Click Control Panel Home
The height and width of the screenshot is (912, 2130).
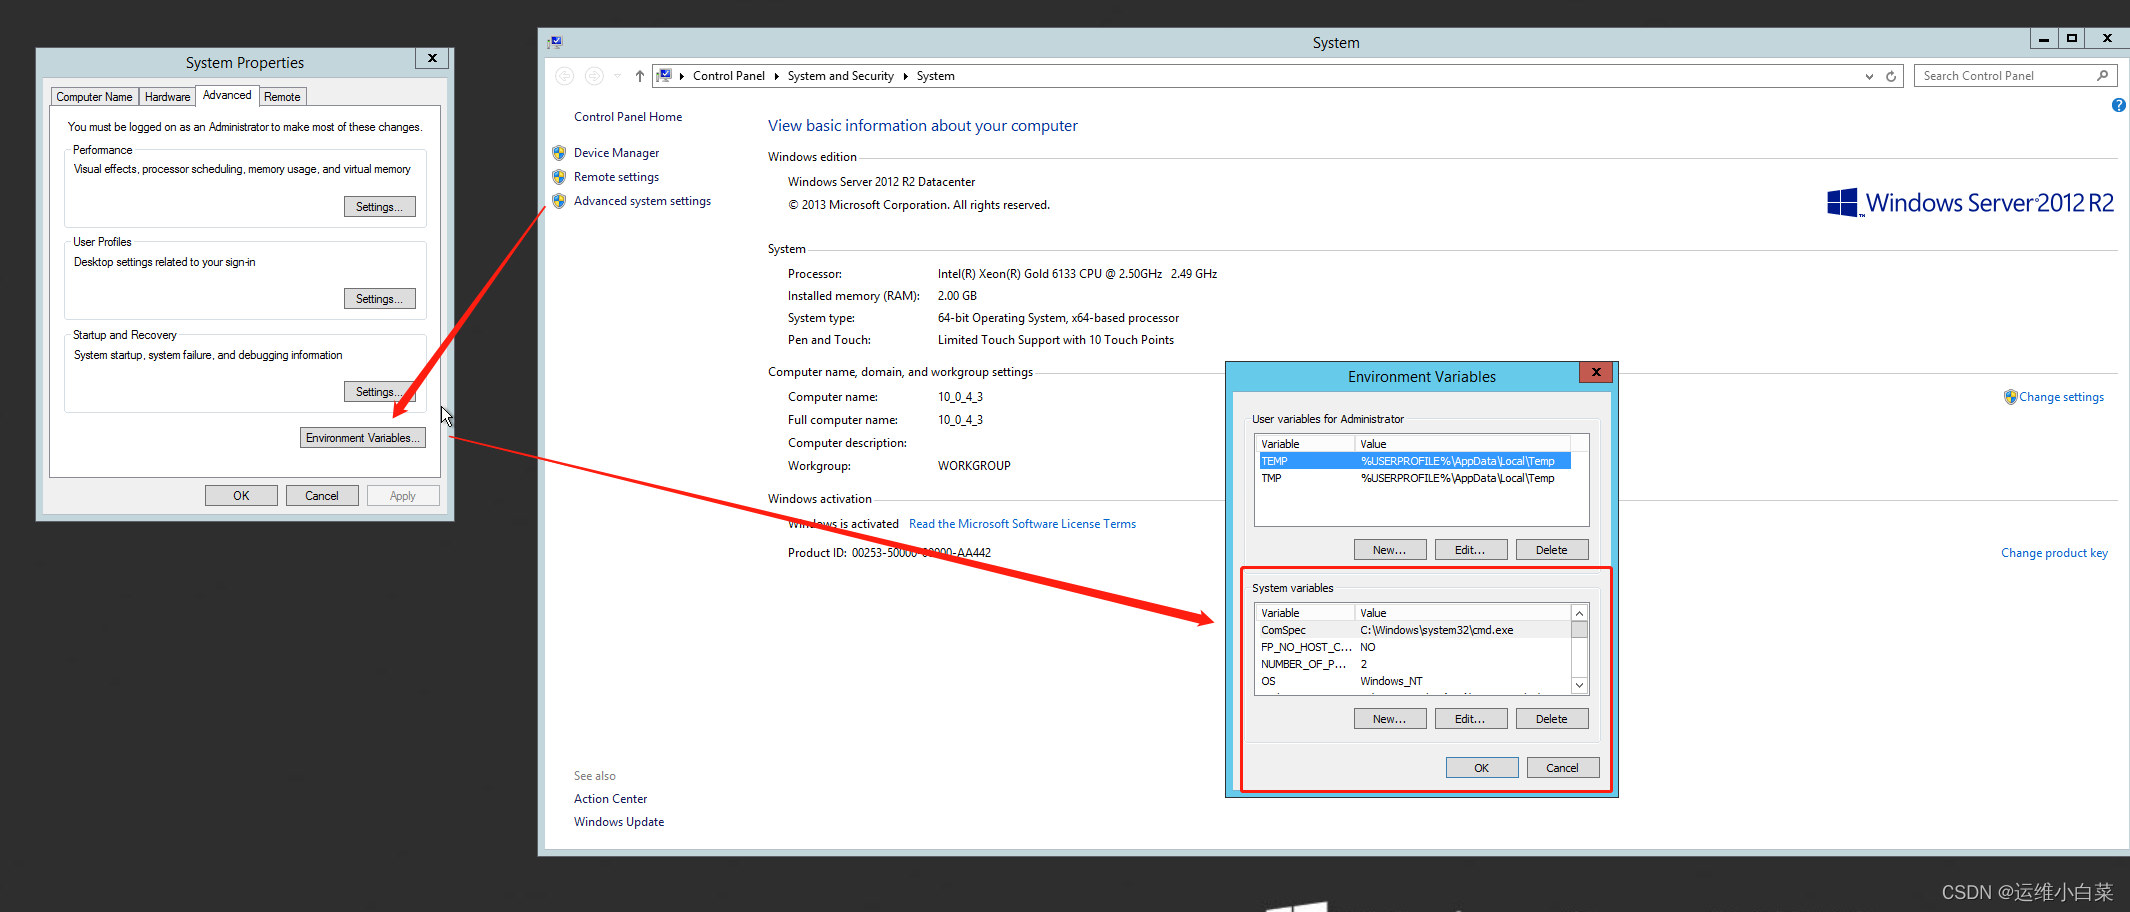tap(628, 117)
